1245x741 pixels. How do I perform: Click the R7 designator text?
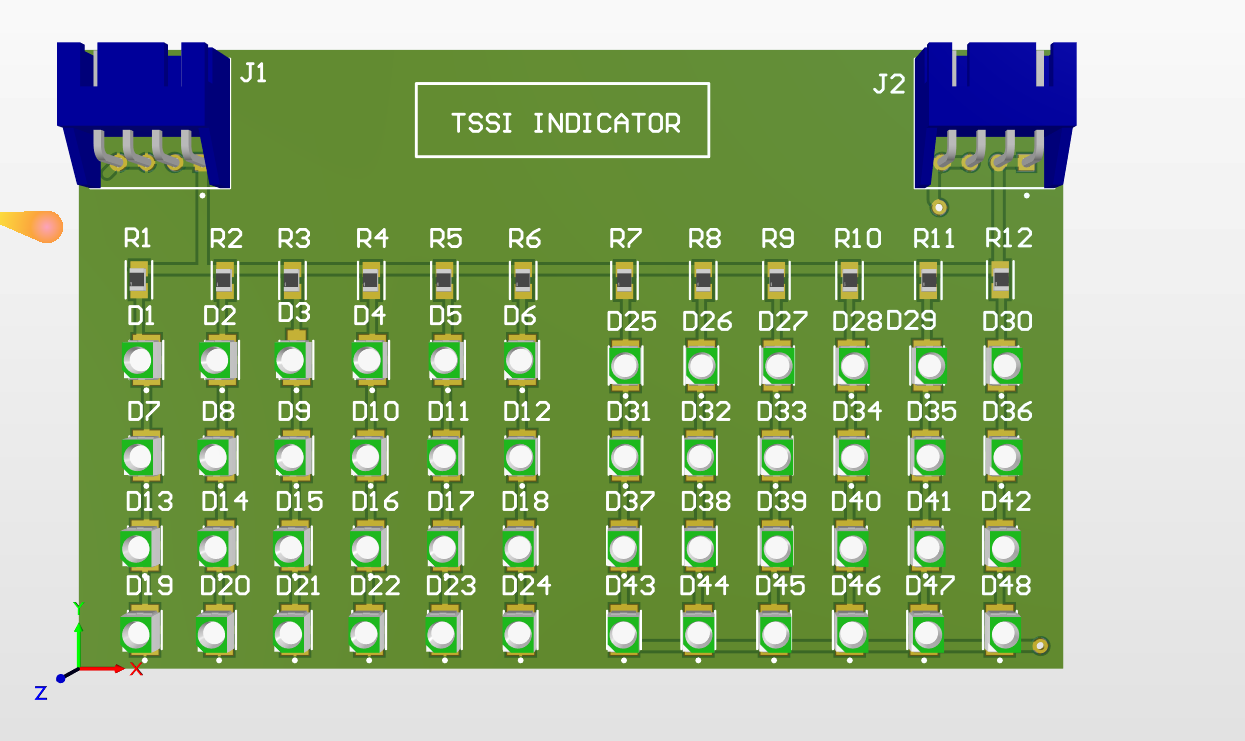tap(625, 239)
